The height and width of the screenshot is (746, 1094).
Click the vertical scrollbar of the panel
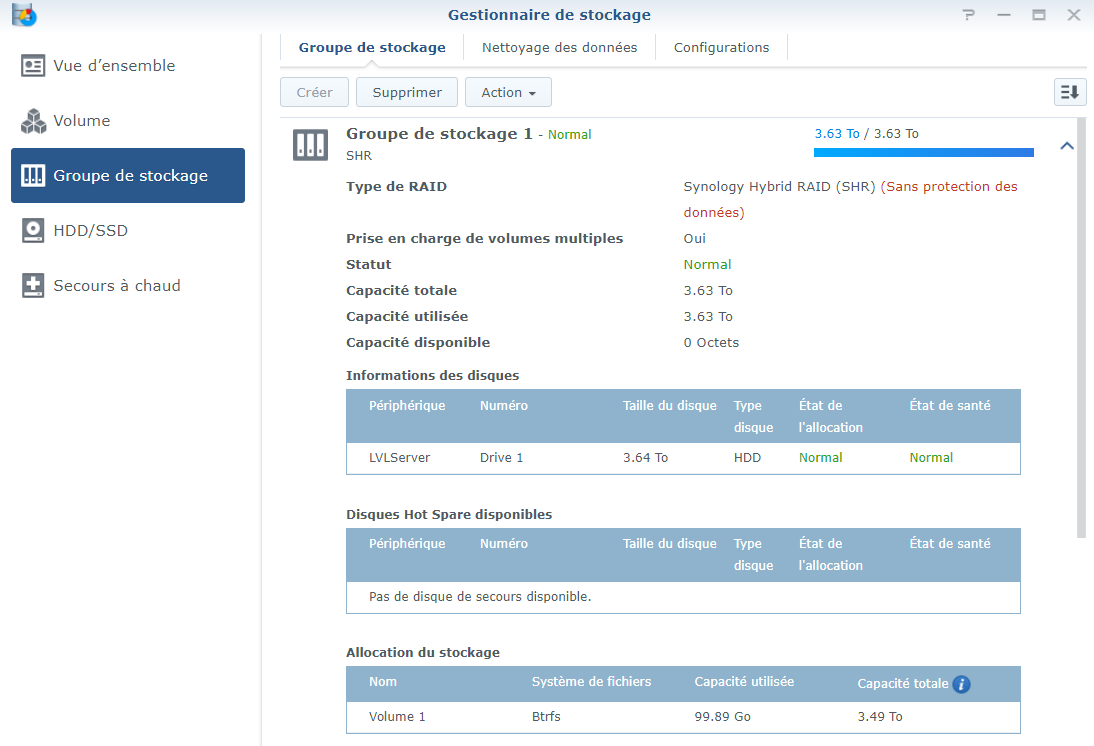coord(1080,330)
